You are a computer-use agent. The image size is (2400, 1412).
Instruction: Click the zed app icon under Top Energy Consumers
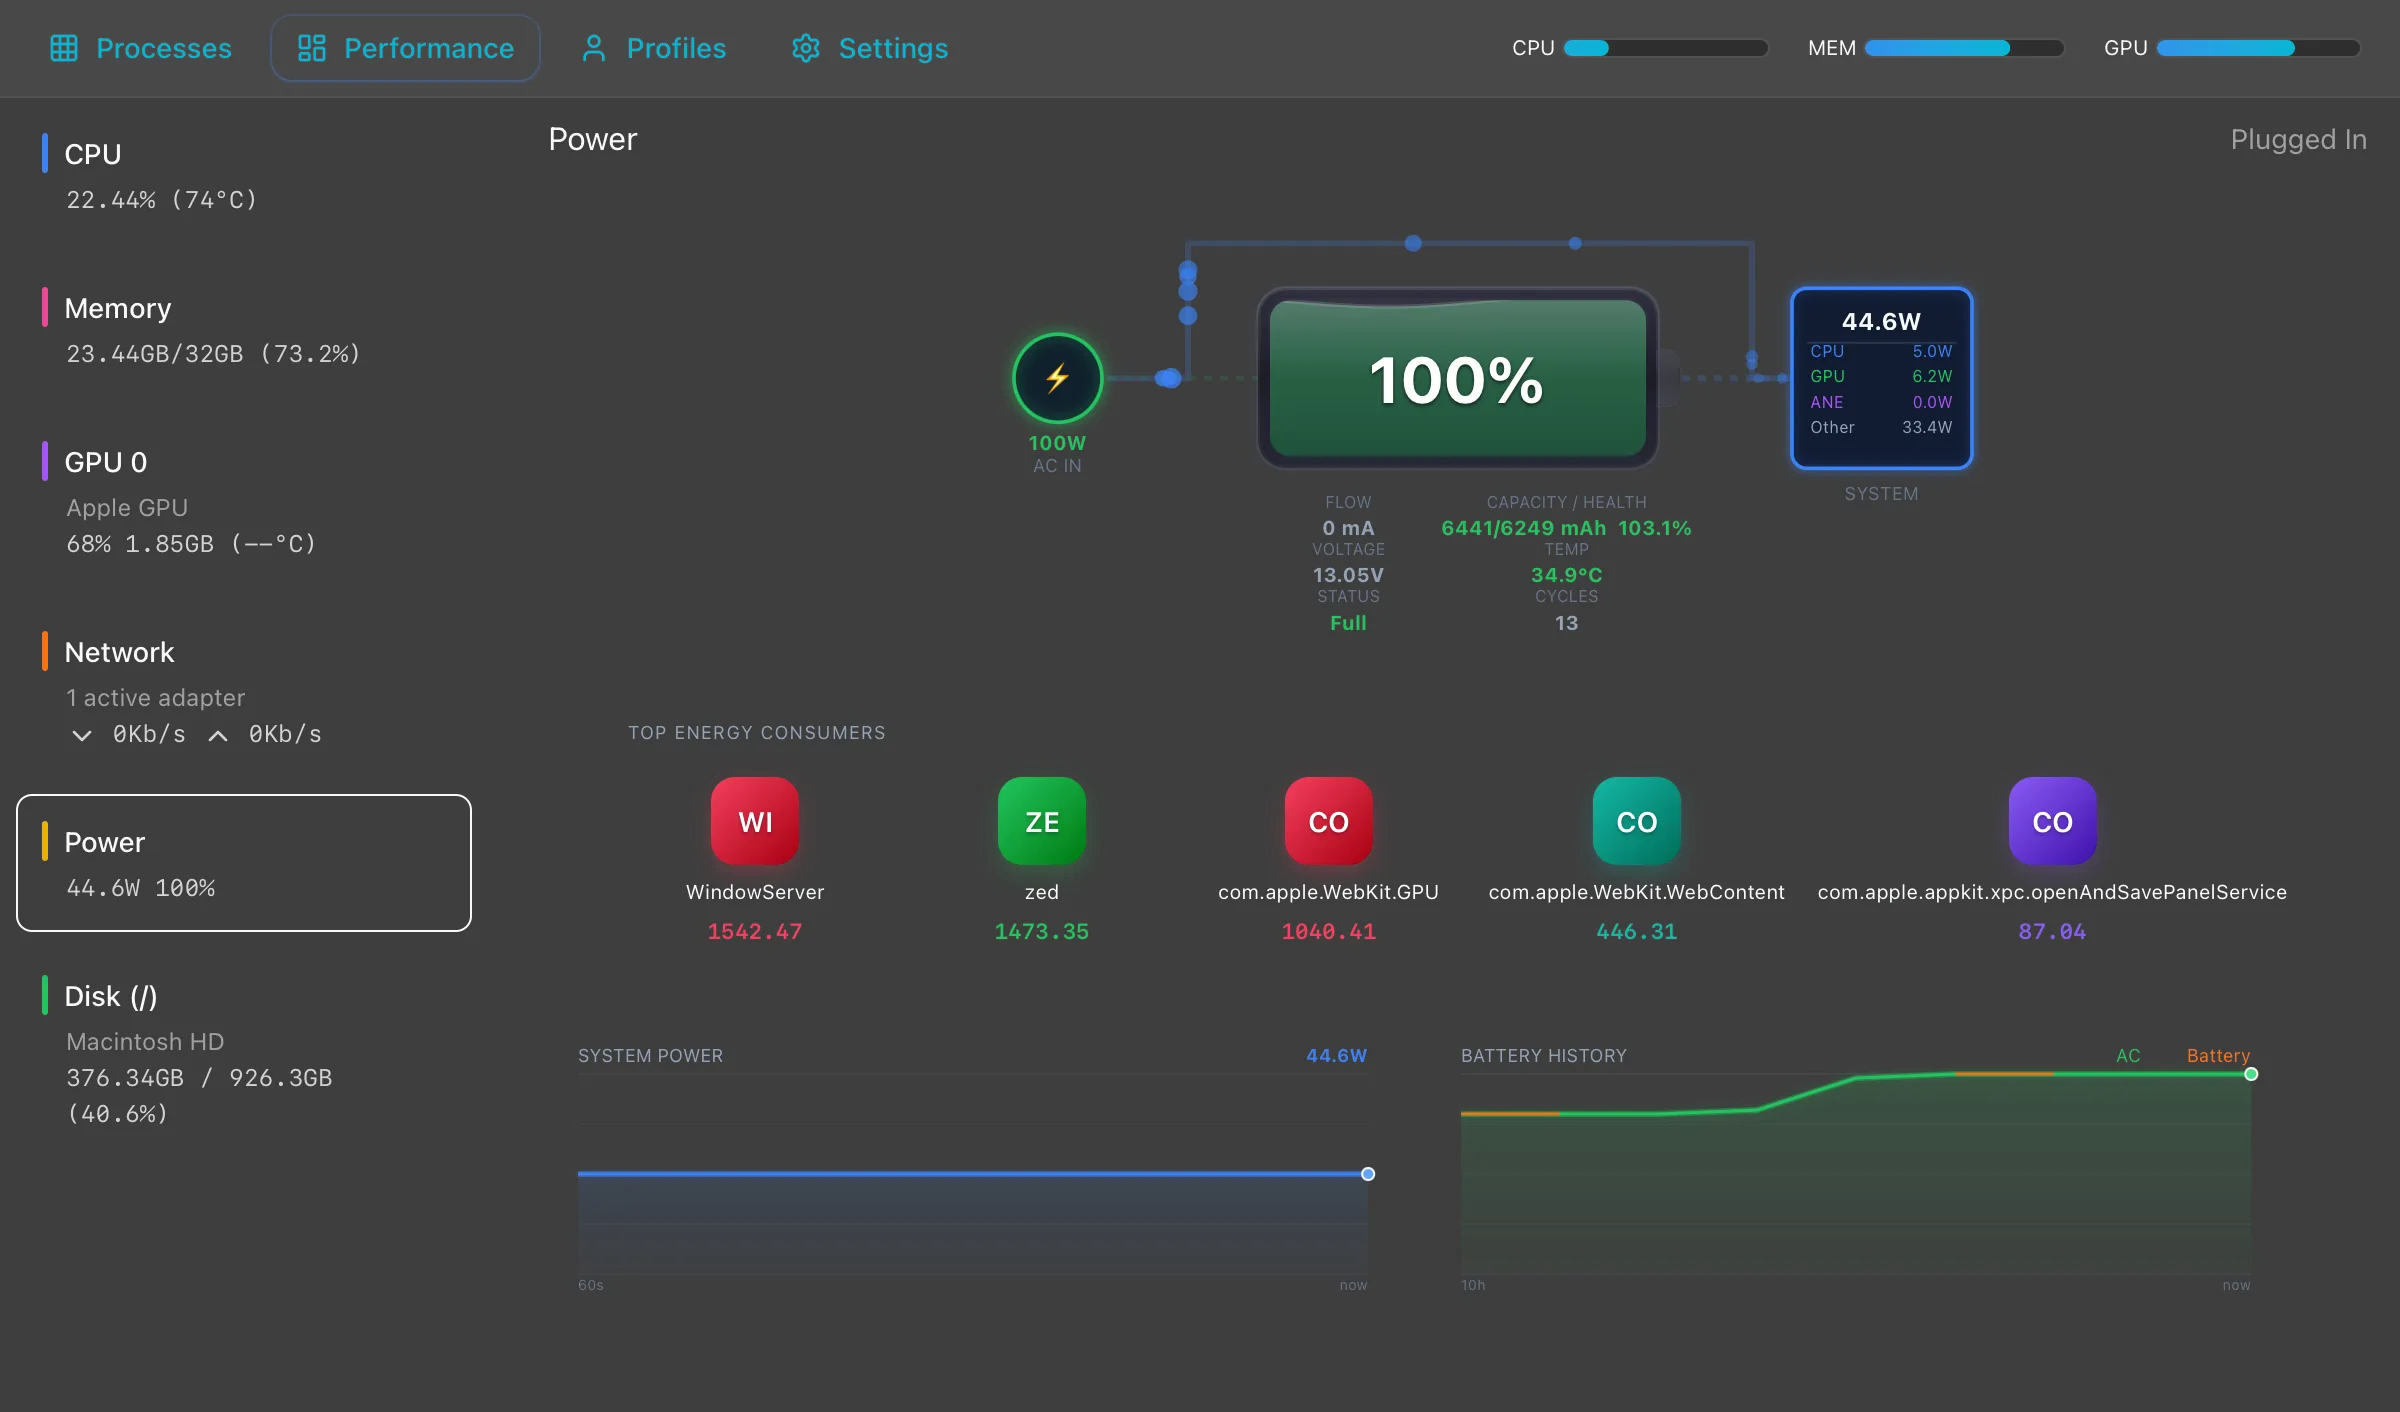click(1040, 821)
